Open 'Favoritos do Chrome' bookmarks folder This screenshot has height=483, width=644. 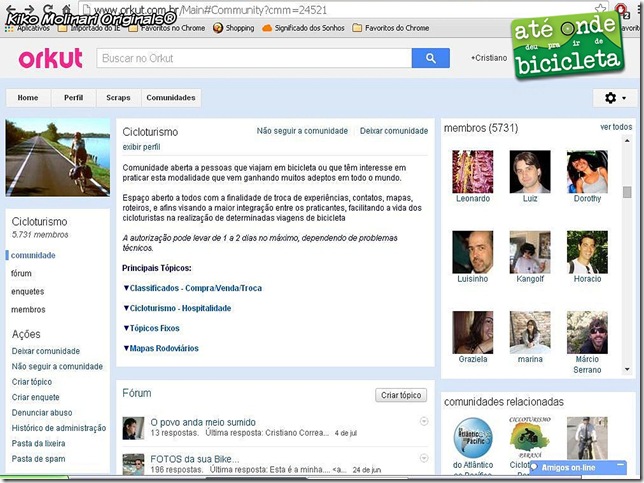pyautogui.click(x=391, y=28)
